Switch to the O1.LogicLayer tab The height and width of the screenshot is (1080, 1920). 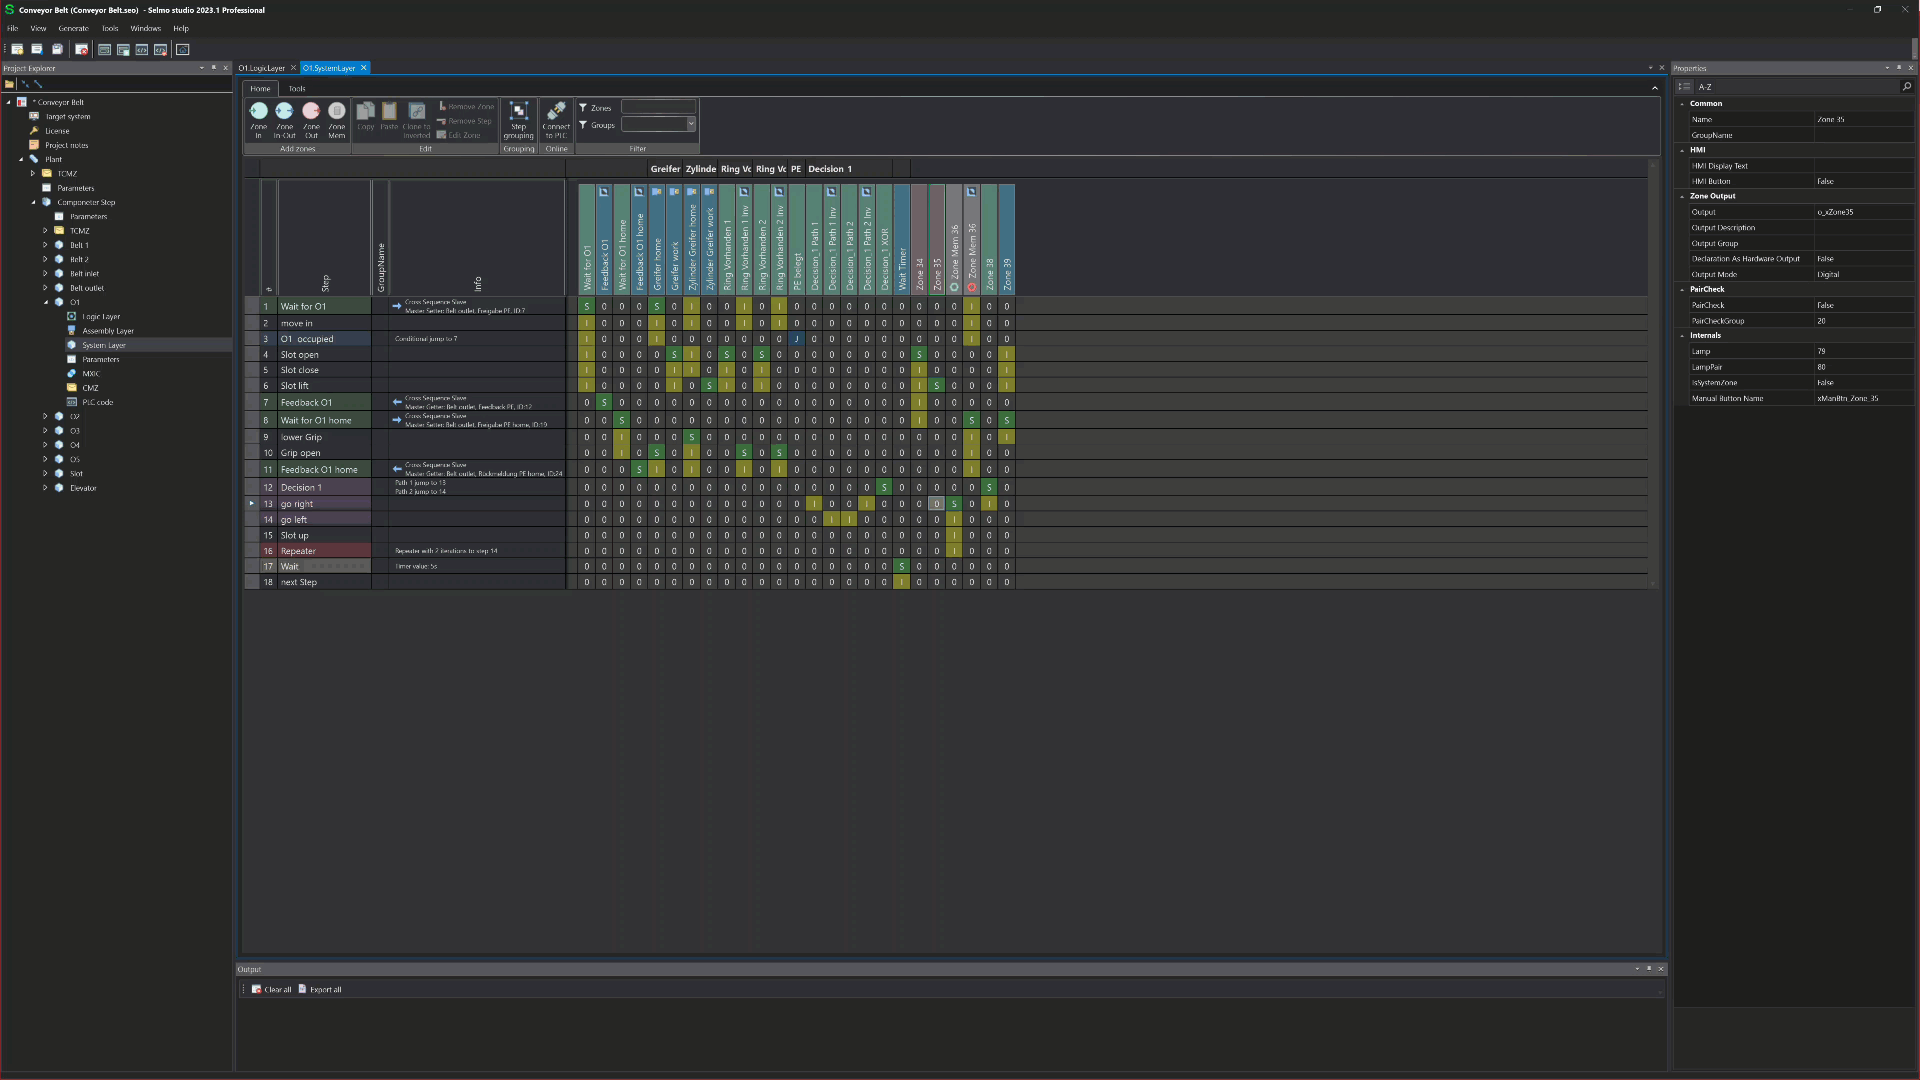[x=261, y=68]
